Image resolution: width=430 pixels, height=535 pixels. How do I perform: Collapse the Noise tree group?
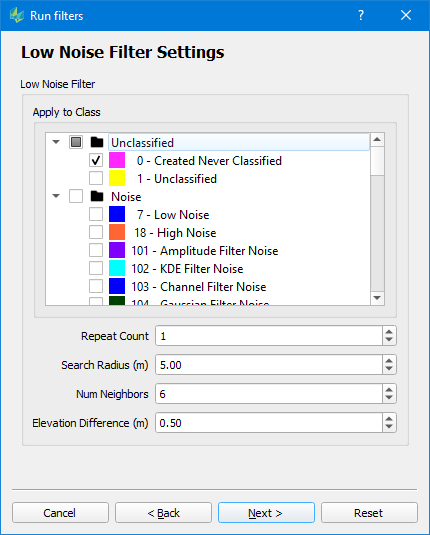tap(56, 196)
